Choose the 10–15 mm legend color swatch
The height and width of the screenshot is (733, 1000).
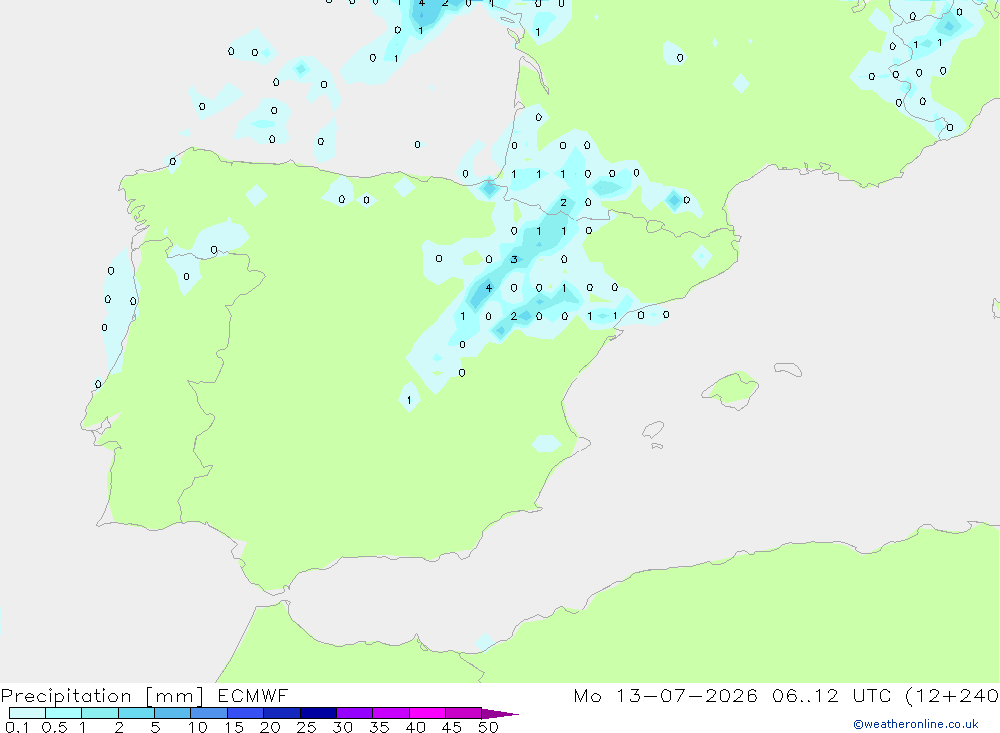click(x=209, y=713)
